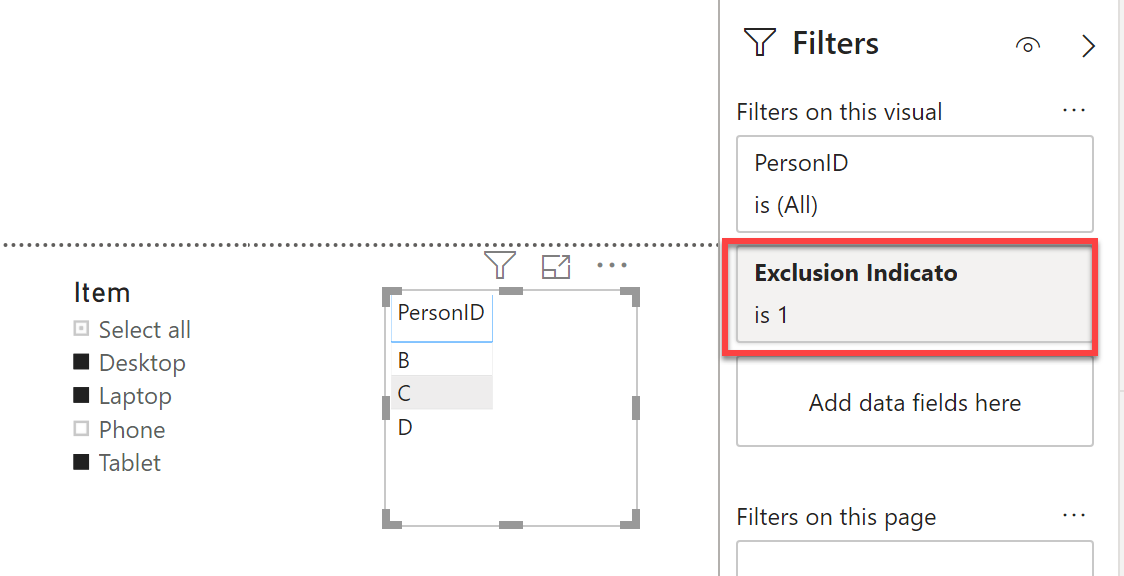The image size is (1124, 576).
Task: Open the visual's More options ellipsis
Action: (x=611, y=266)
